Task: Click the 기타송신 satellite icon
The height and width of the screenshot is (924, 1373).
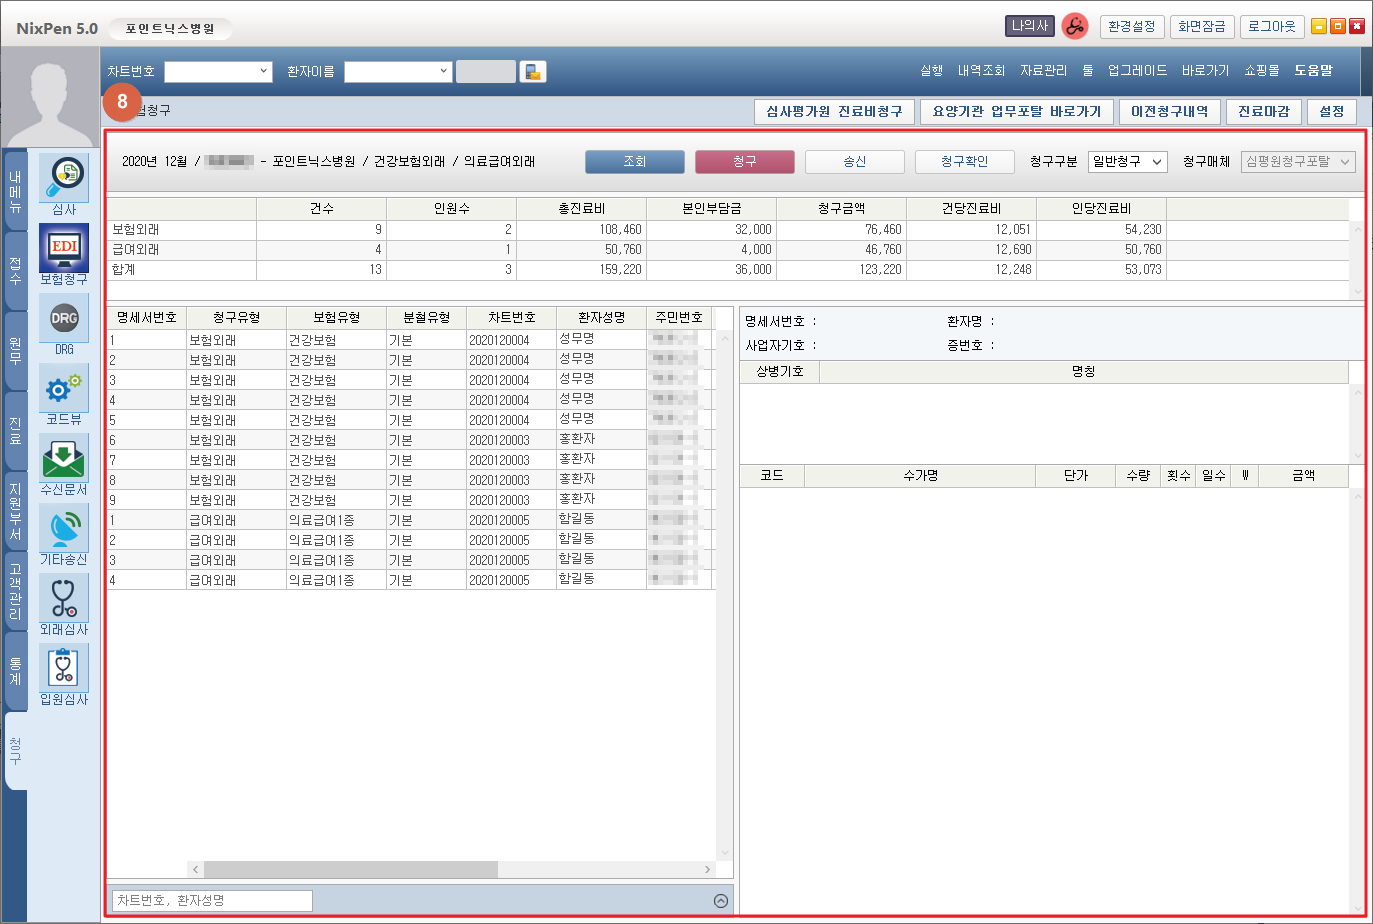Action: (64, 528)
